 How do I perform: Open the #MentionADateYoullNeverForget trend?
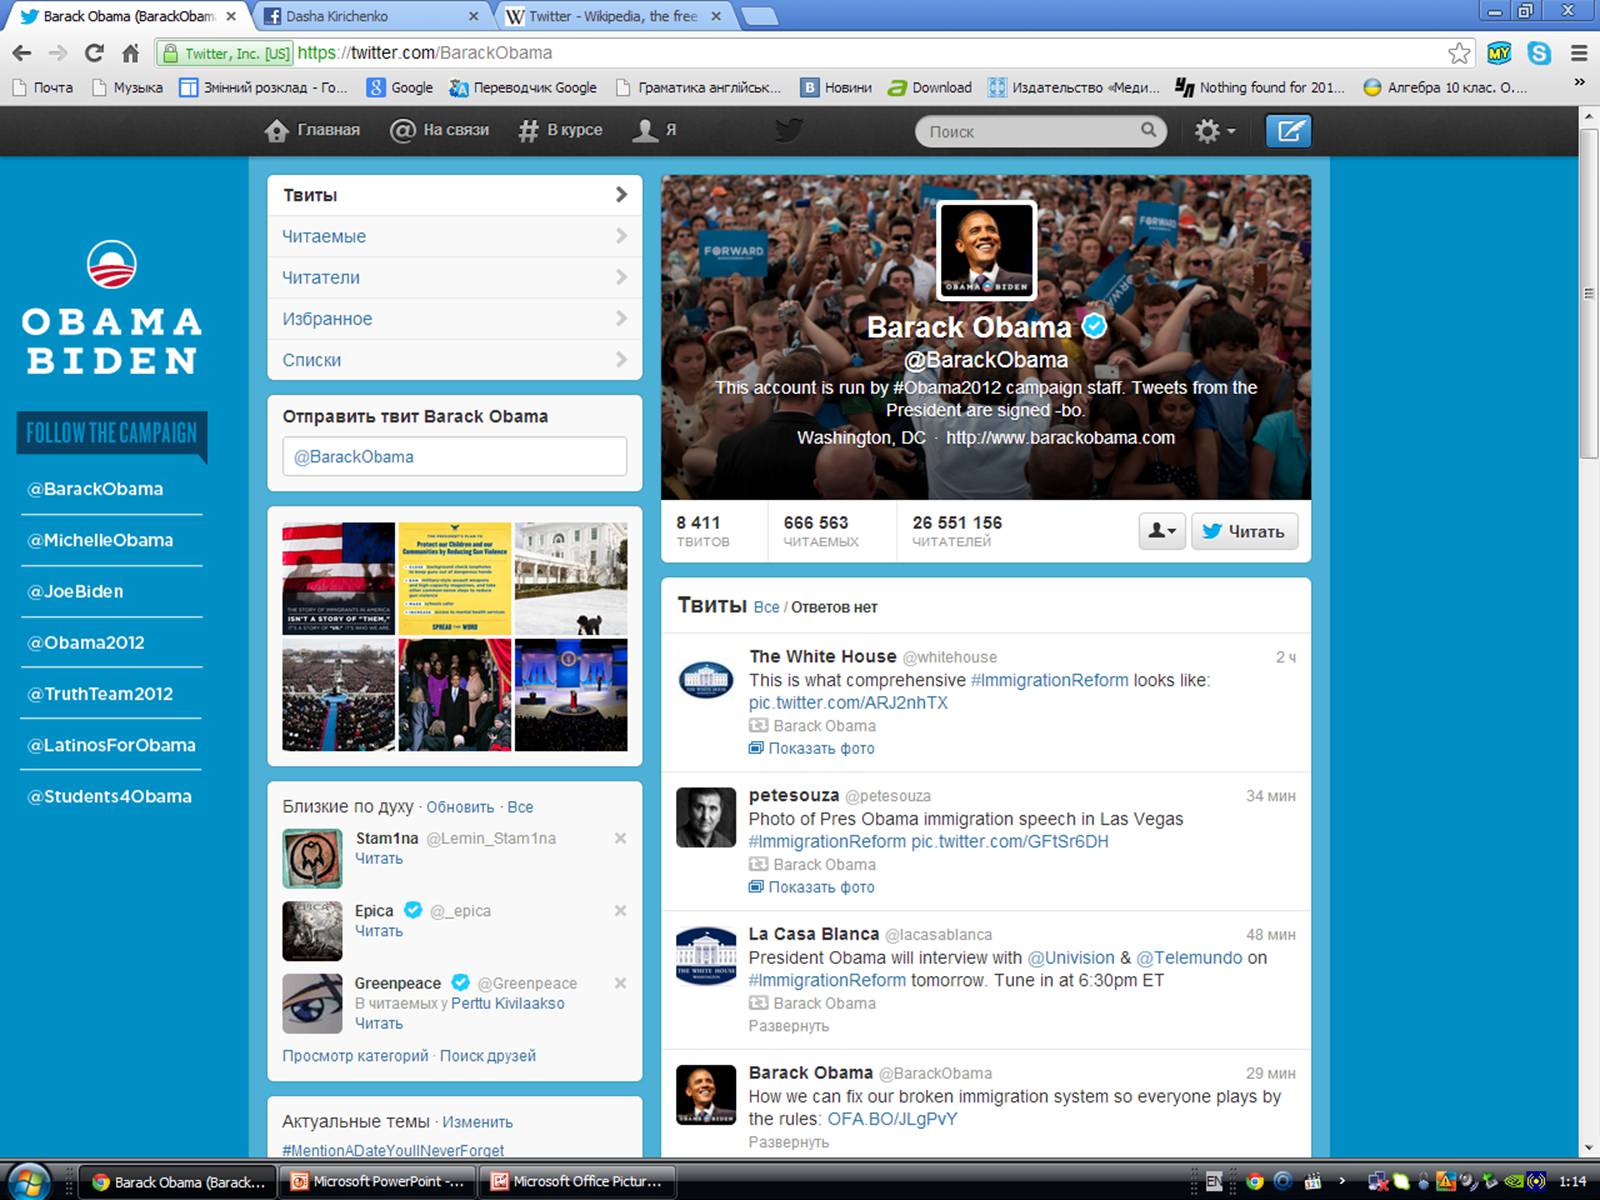click(x=393, y=1150)
